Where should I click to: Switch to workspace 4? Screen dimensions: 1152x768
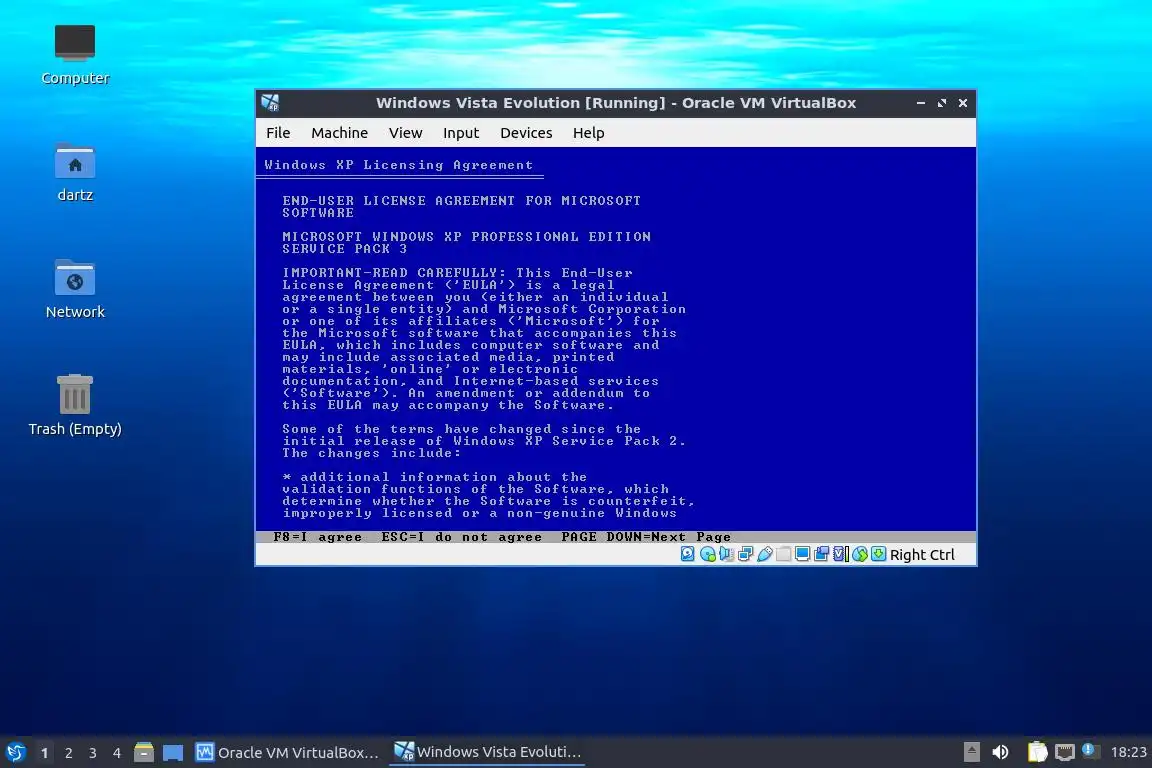(117, 753)
